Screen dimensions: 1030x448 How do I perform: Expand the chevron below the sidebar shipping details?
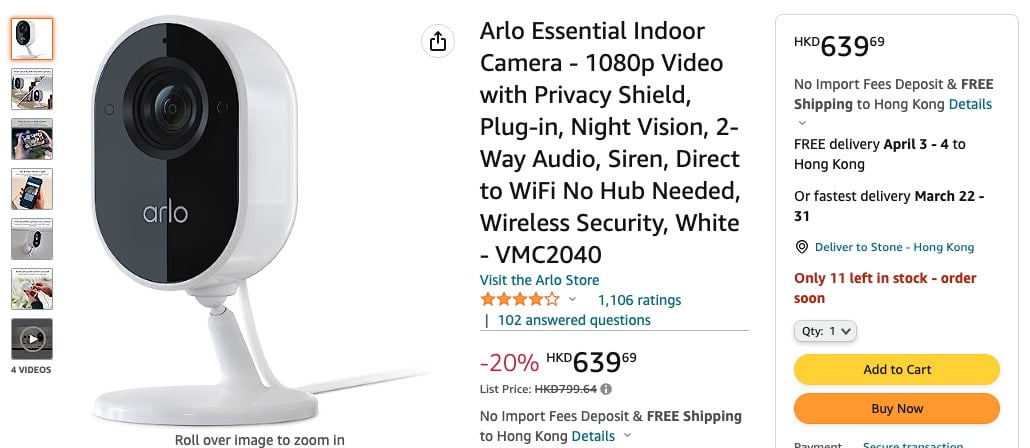801,123
